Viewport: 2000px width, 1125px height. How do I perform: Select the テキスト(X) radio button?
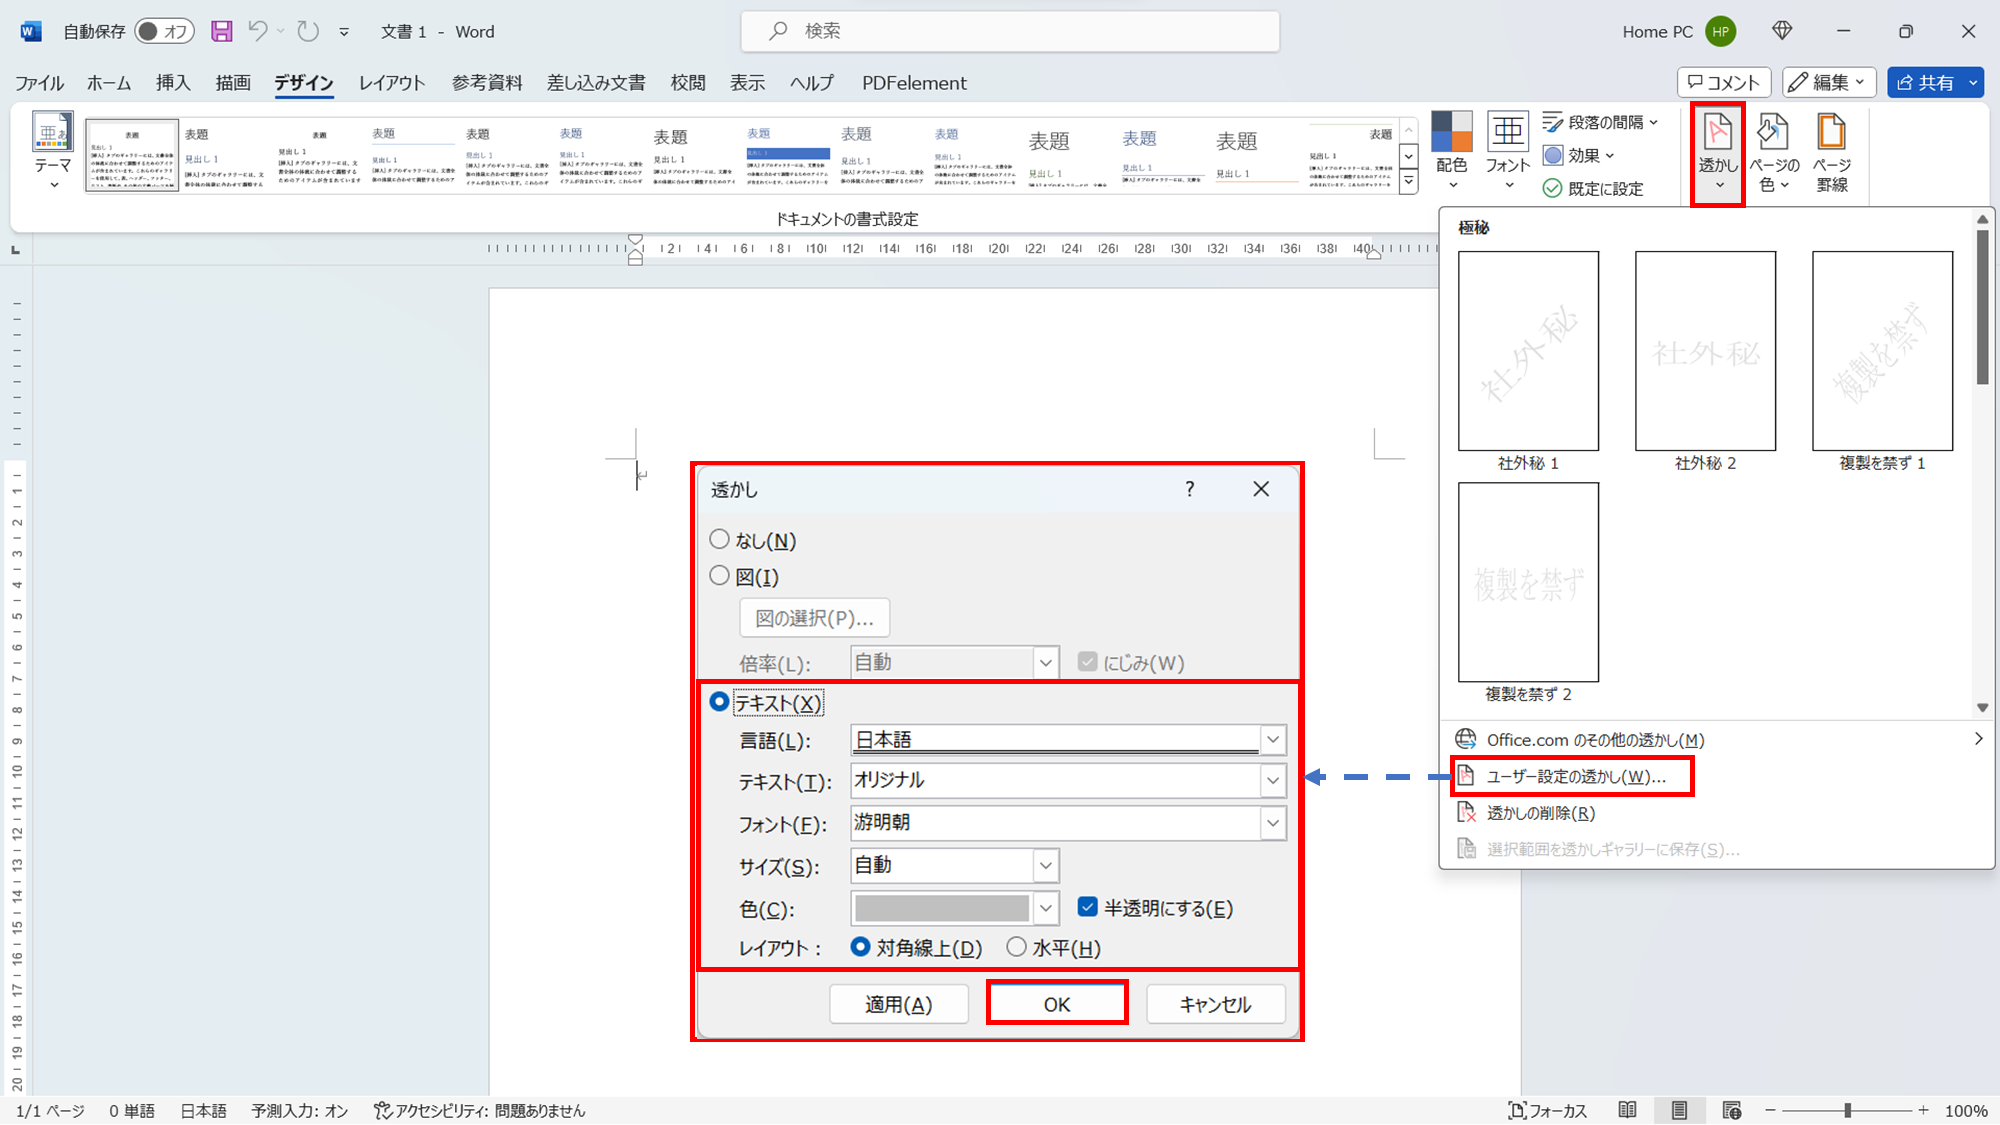pyautogui.click(x=719, y=702)
